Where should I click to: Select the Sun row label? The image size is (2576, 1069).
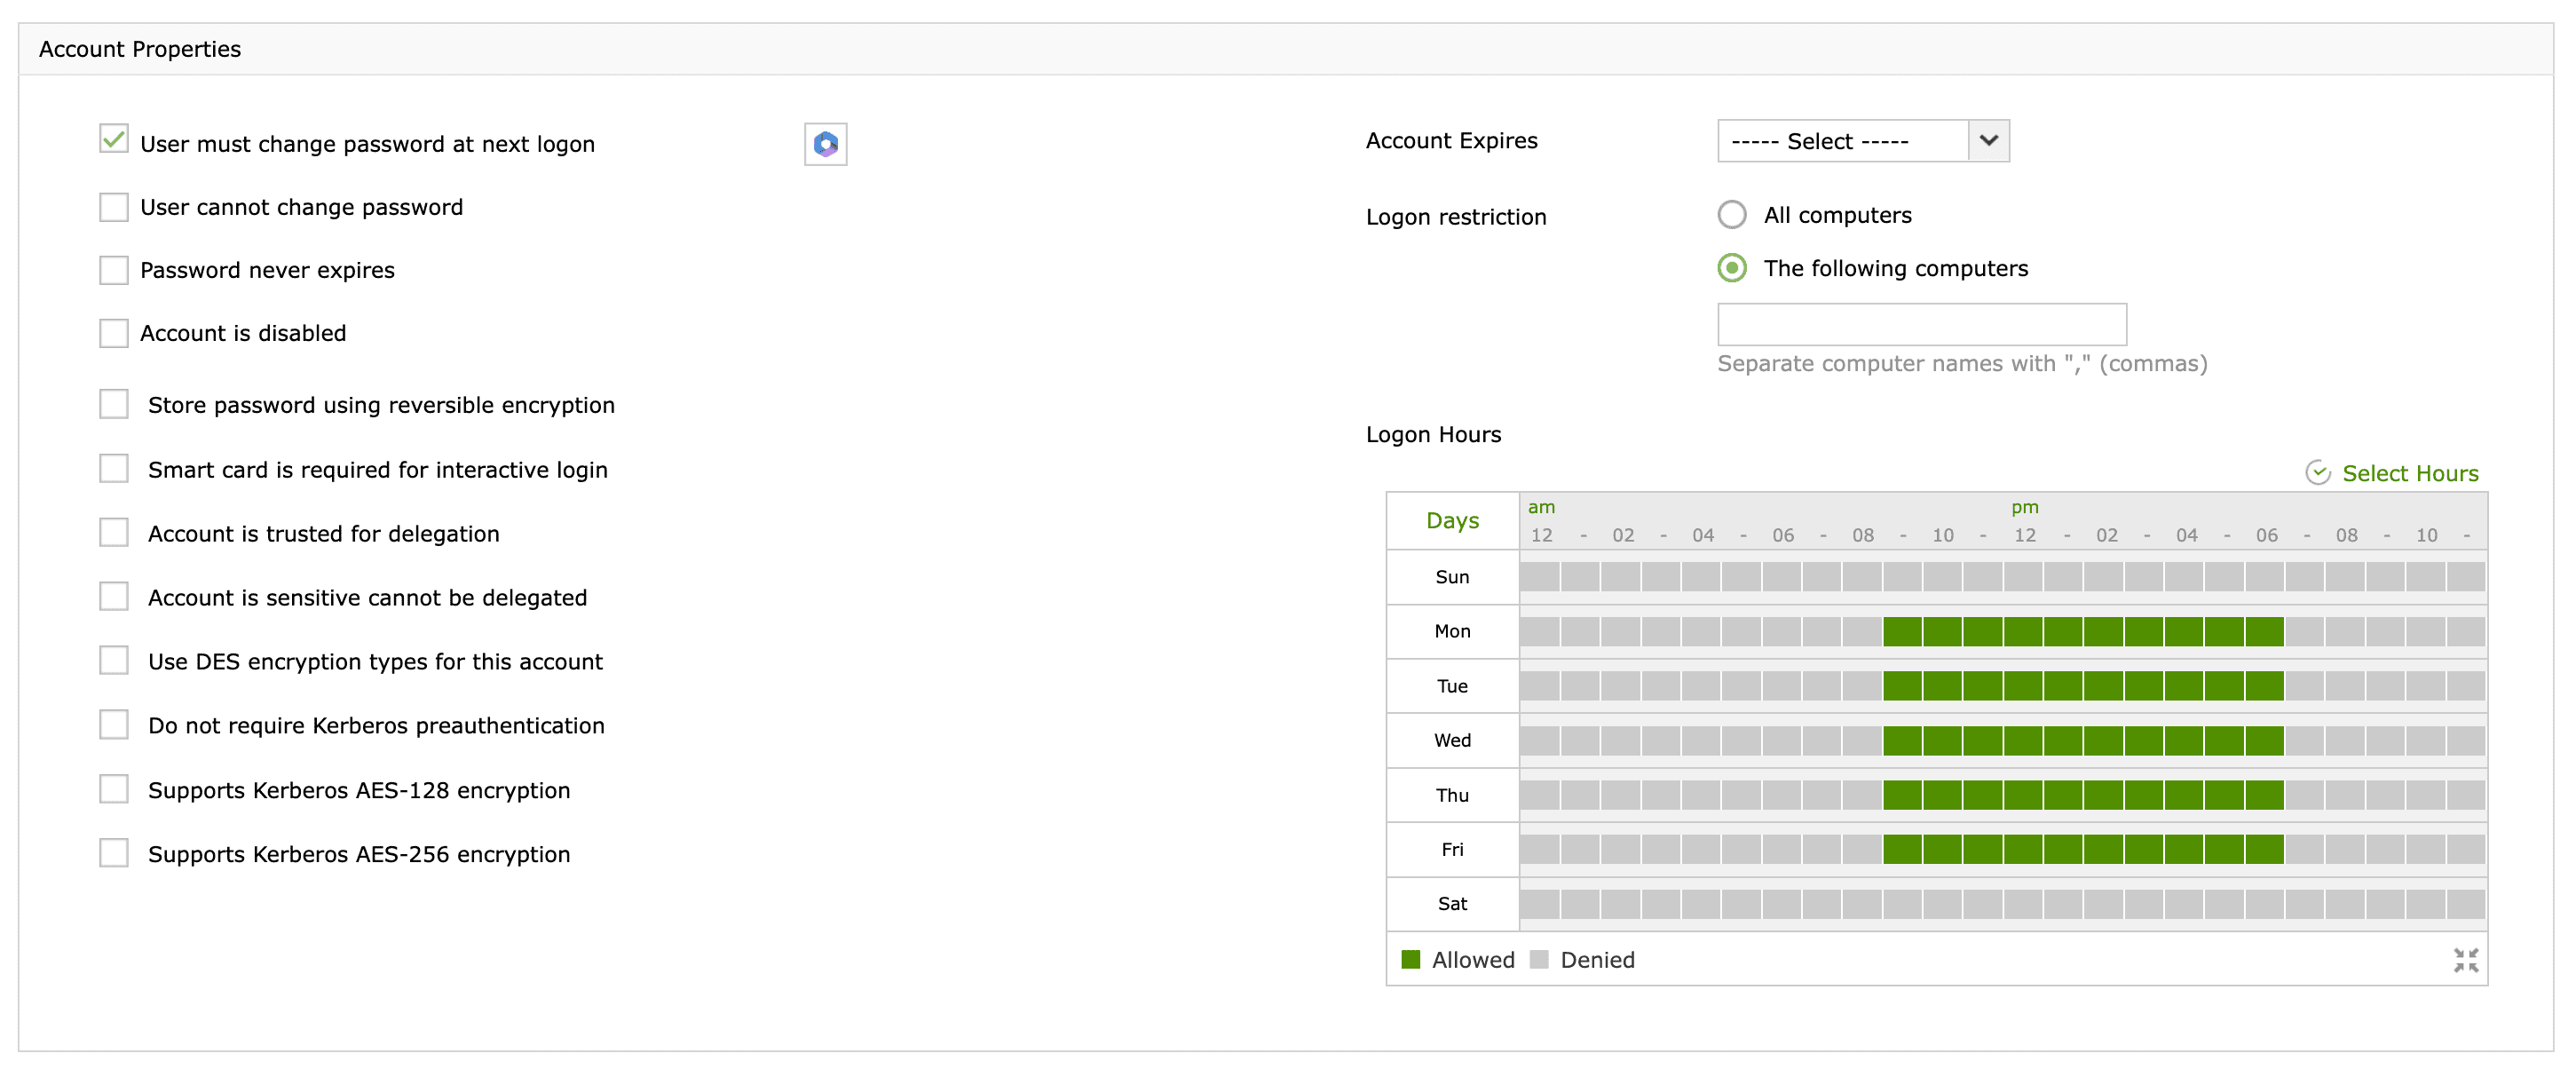pos(1452,577)
